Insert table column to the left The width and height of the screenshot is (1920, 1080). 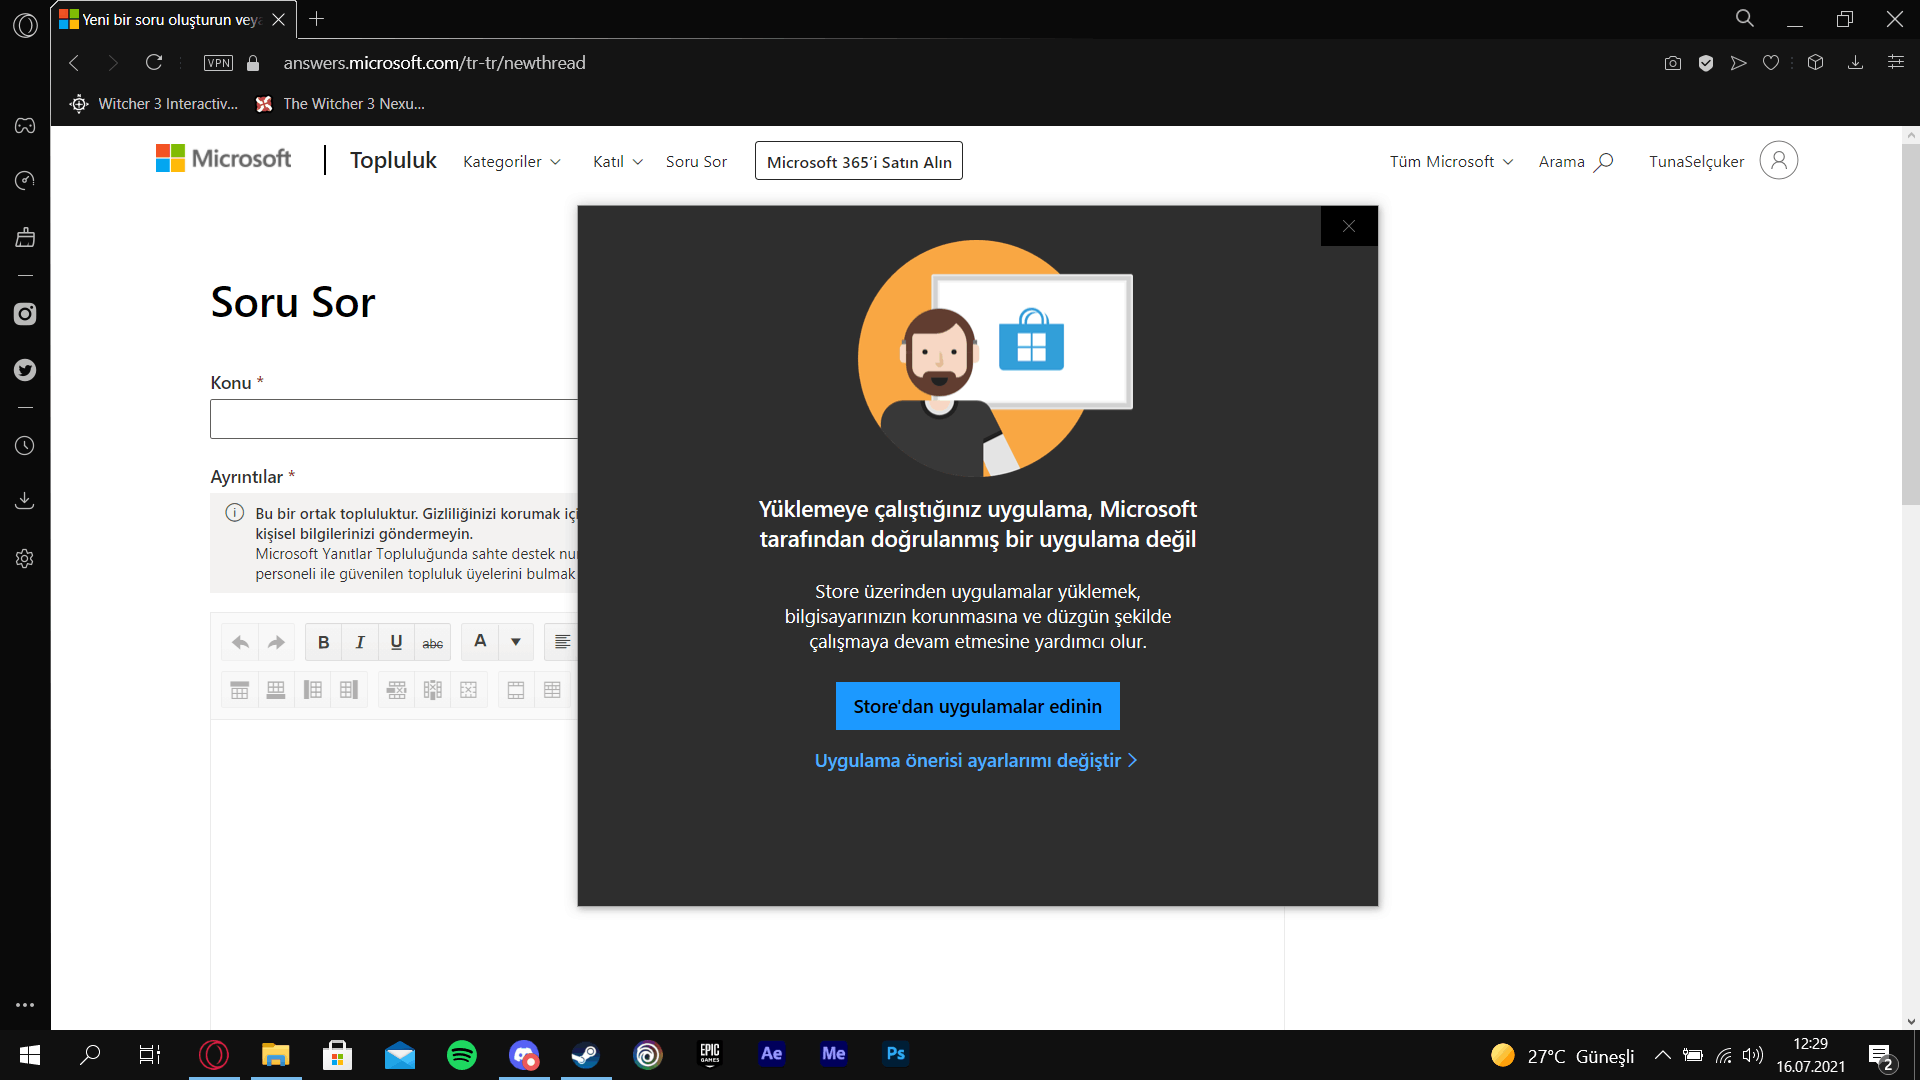(313, 690)
